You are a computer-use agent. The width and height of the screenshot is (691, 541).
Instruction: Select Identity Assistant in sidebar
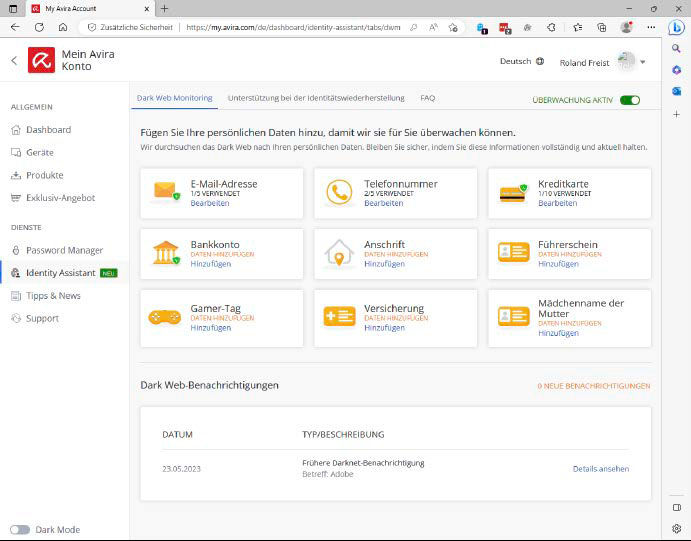pos(61,273)
